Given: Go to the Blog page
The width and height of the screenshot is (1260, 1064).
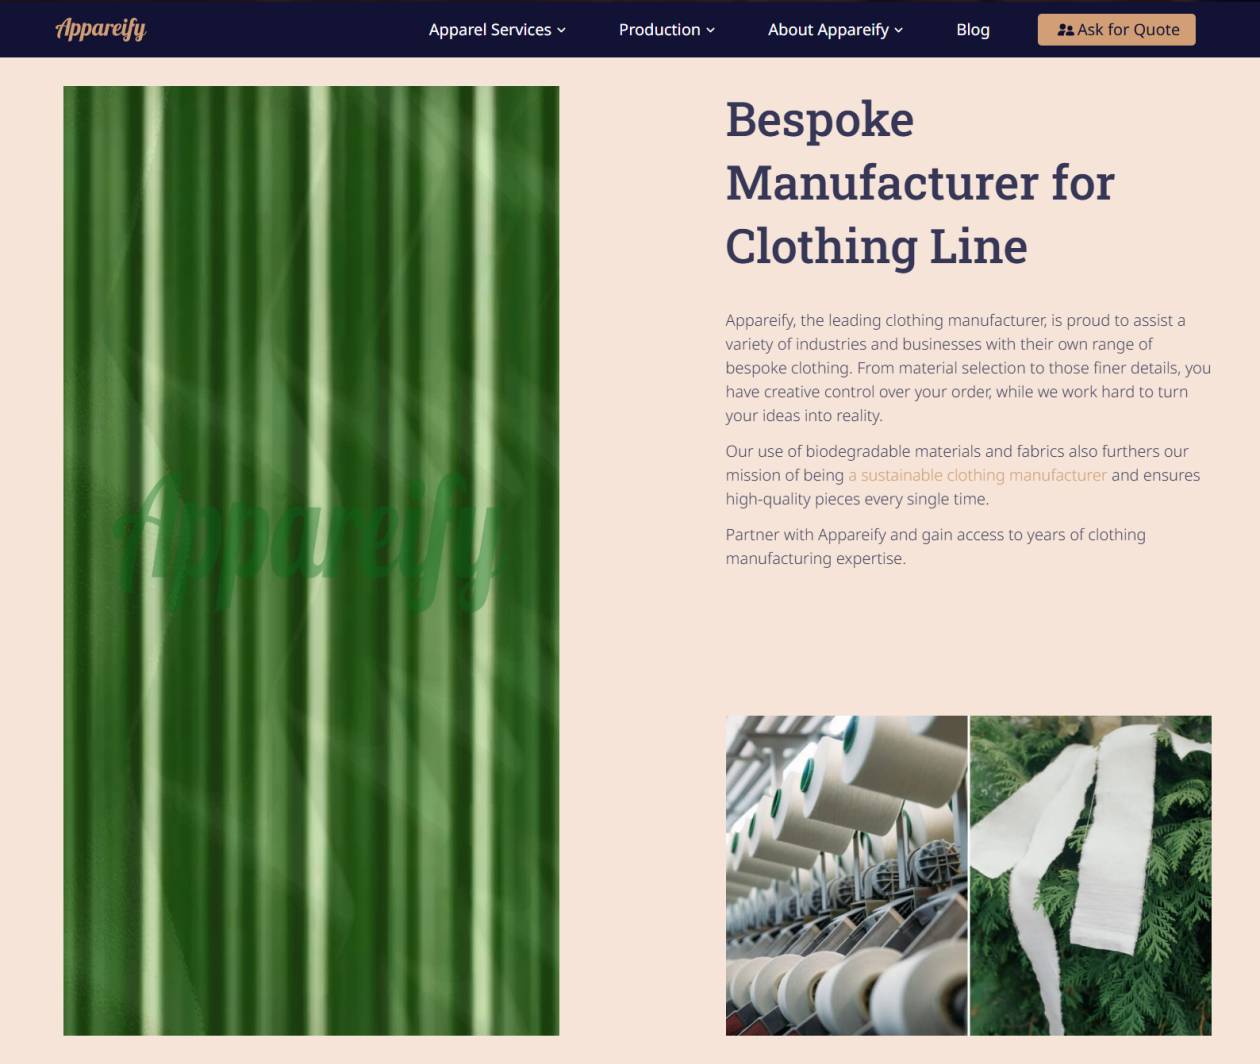Looking at the screenshot, I should click(x=973, y=30).
